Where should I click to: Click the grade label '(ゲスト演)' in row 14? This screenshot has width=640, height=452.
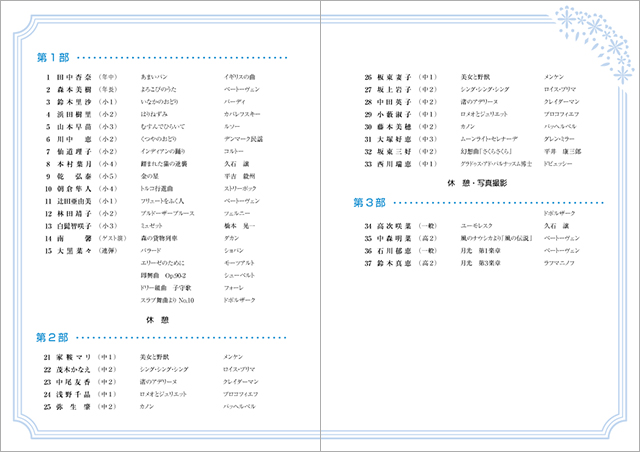(113, 238)
